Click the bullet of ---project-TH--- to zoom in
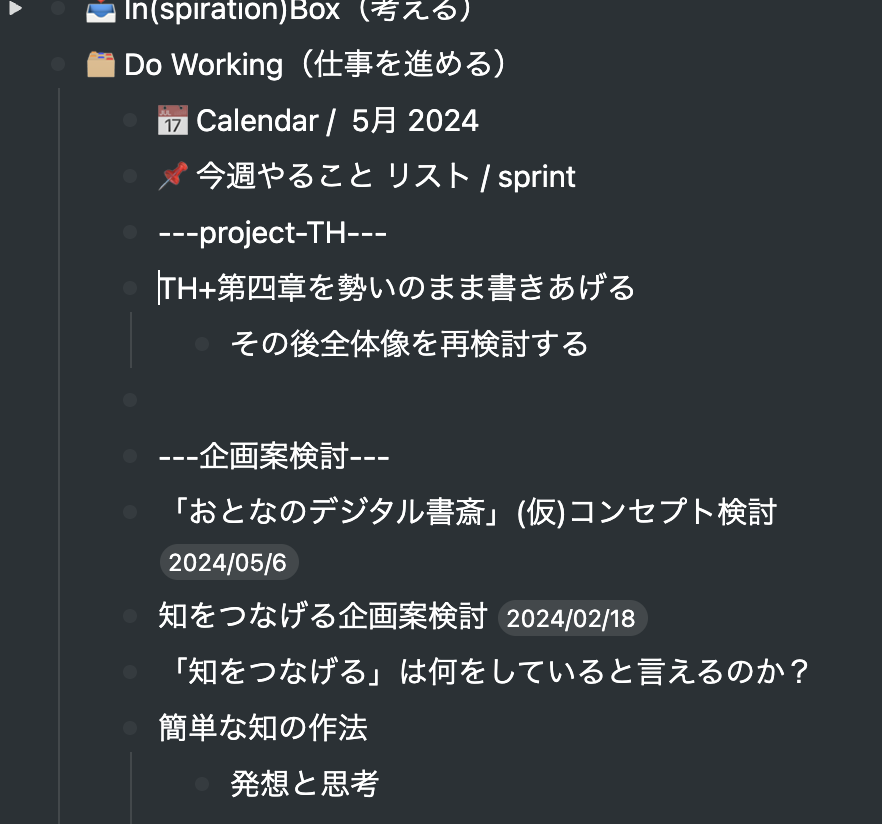 [130, 232]
